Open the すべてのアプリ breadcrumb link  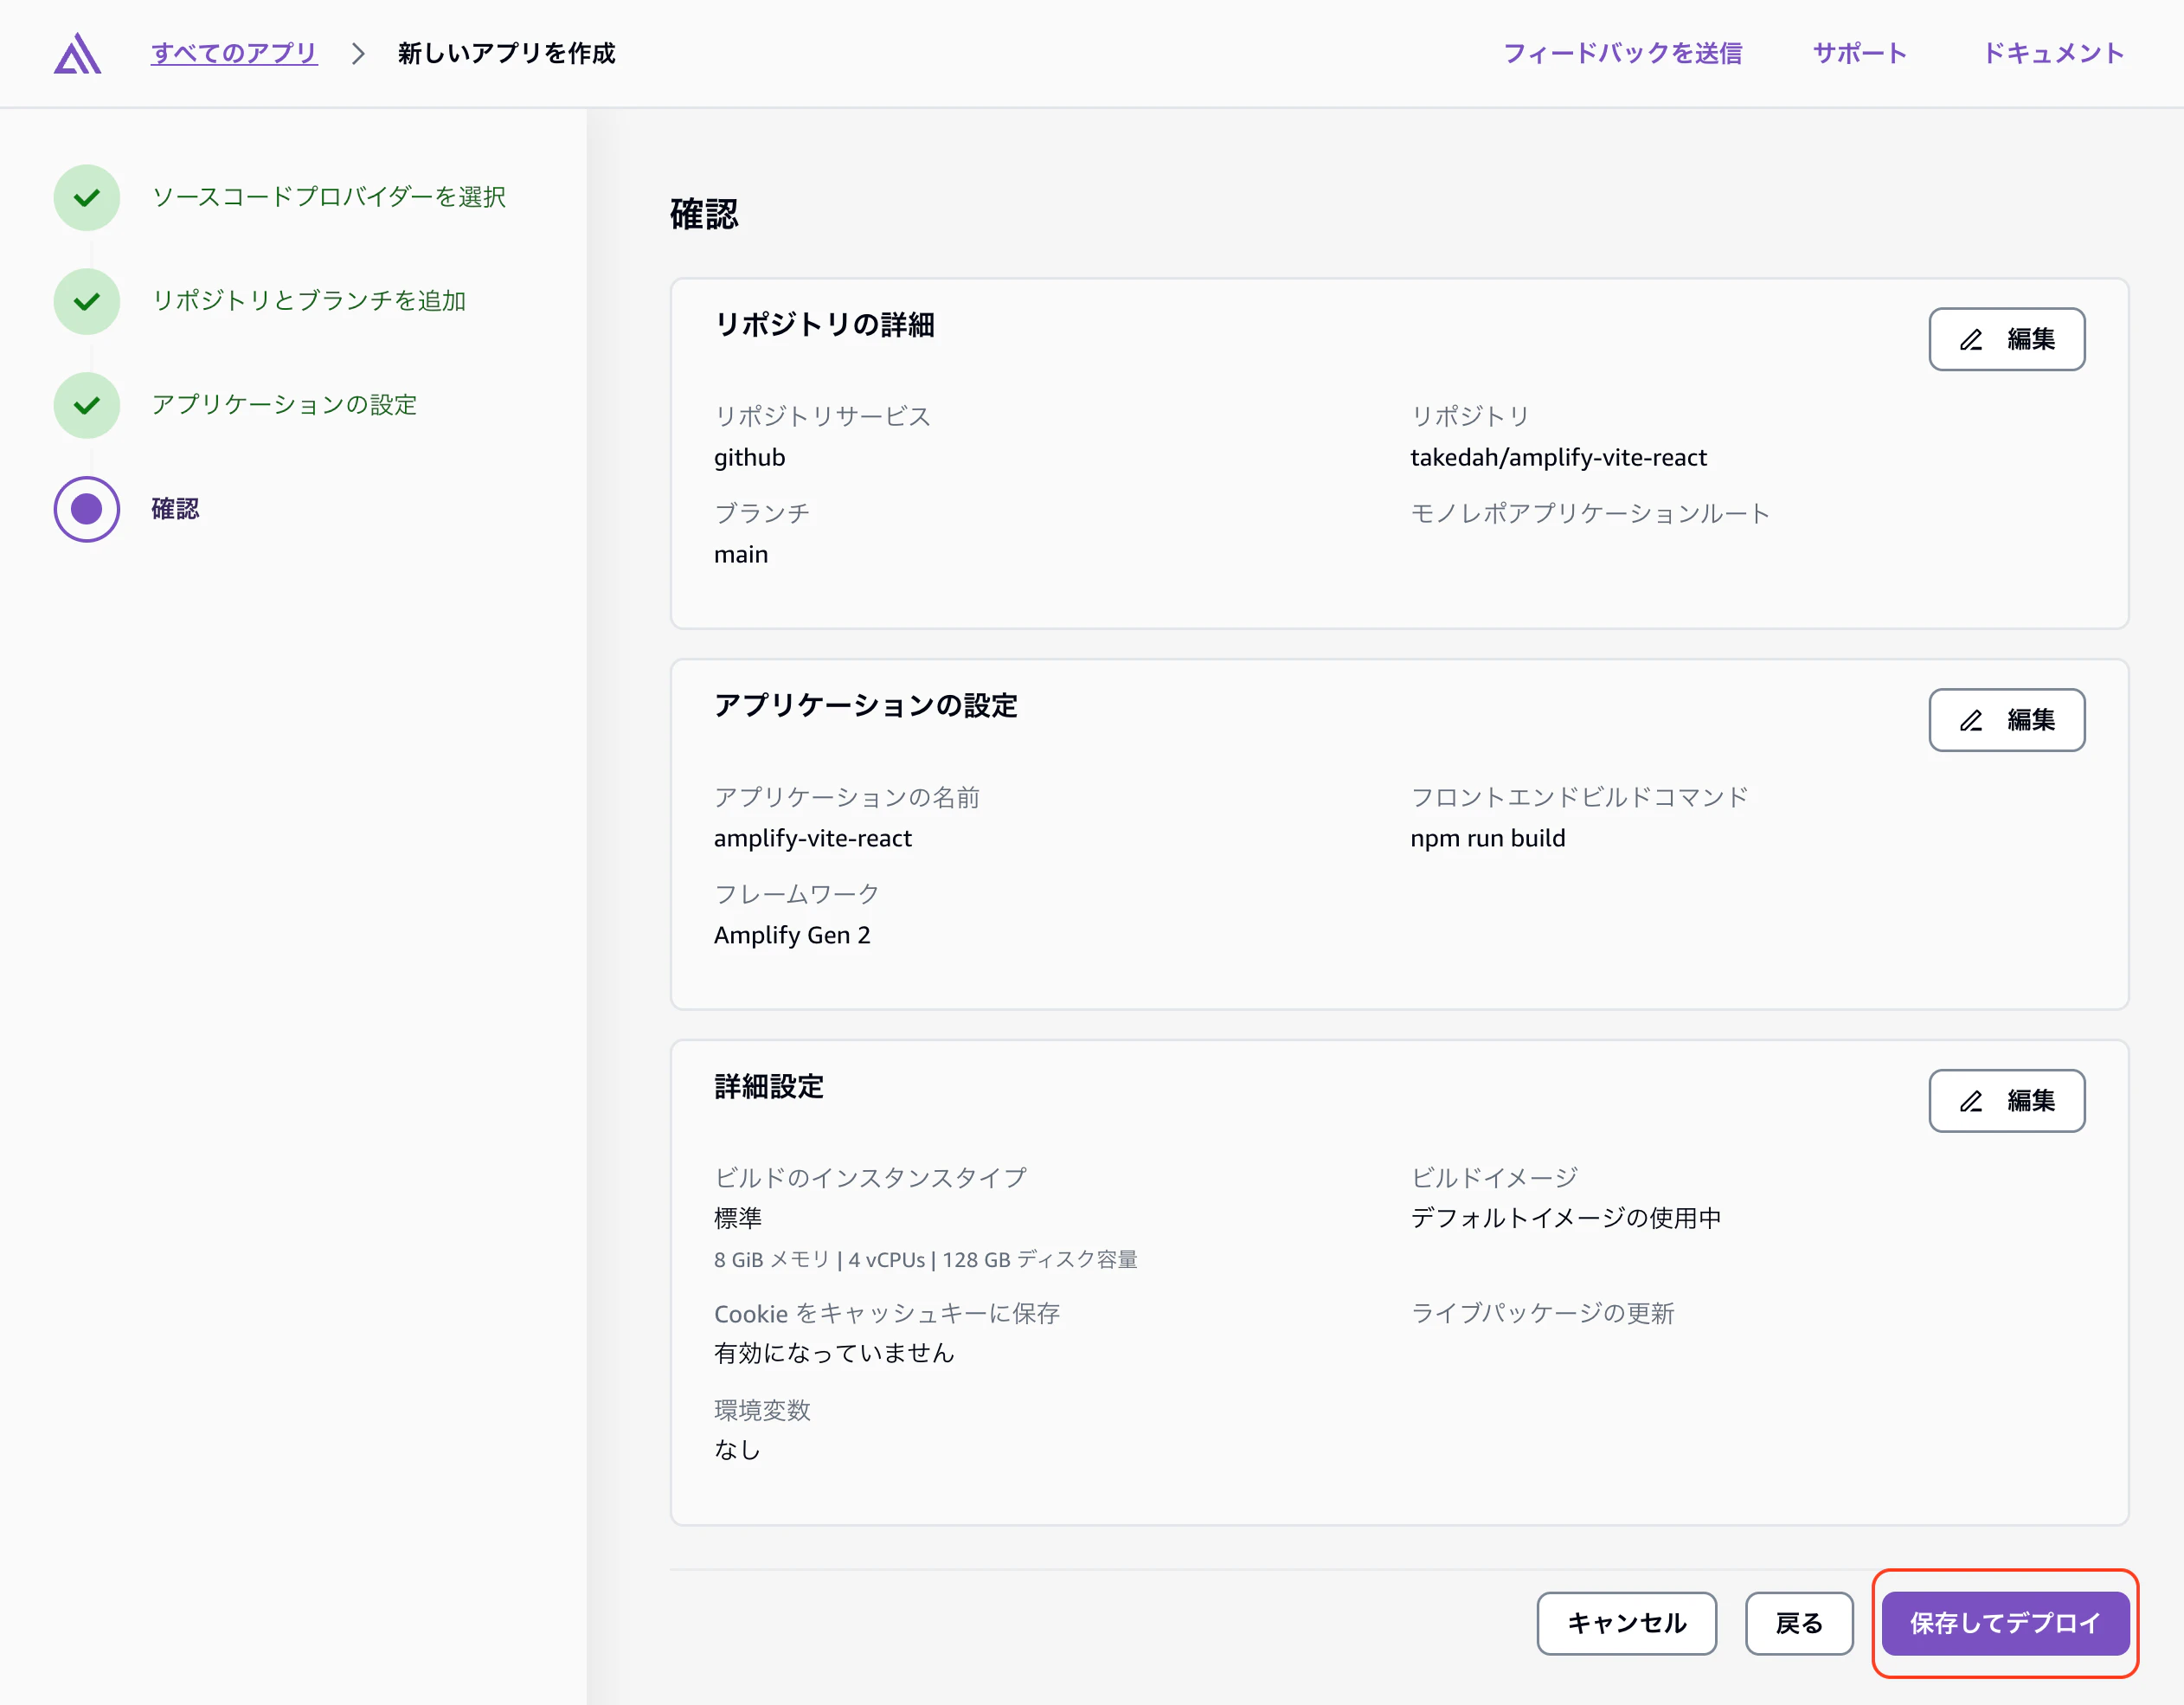[x=234, y=53]
